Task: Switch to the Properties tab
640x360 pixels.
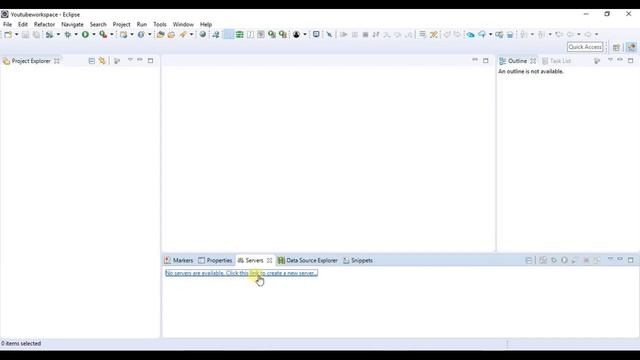Action: click(x=215, y=260)
